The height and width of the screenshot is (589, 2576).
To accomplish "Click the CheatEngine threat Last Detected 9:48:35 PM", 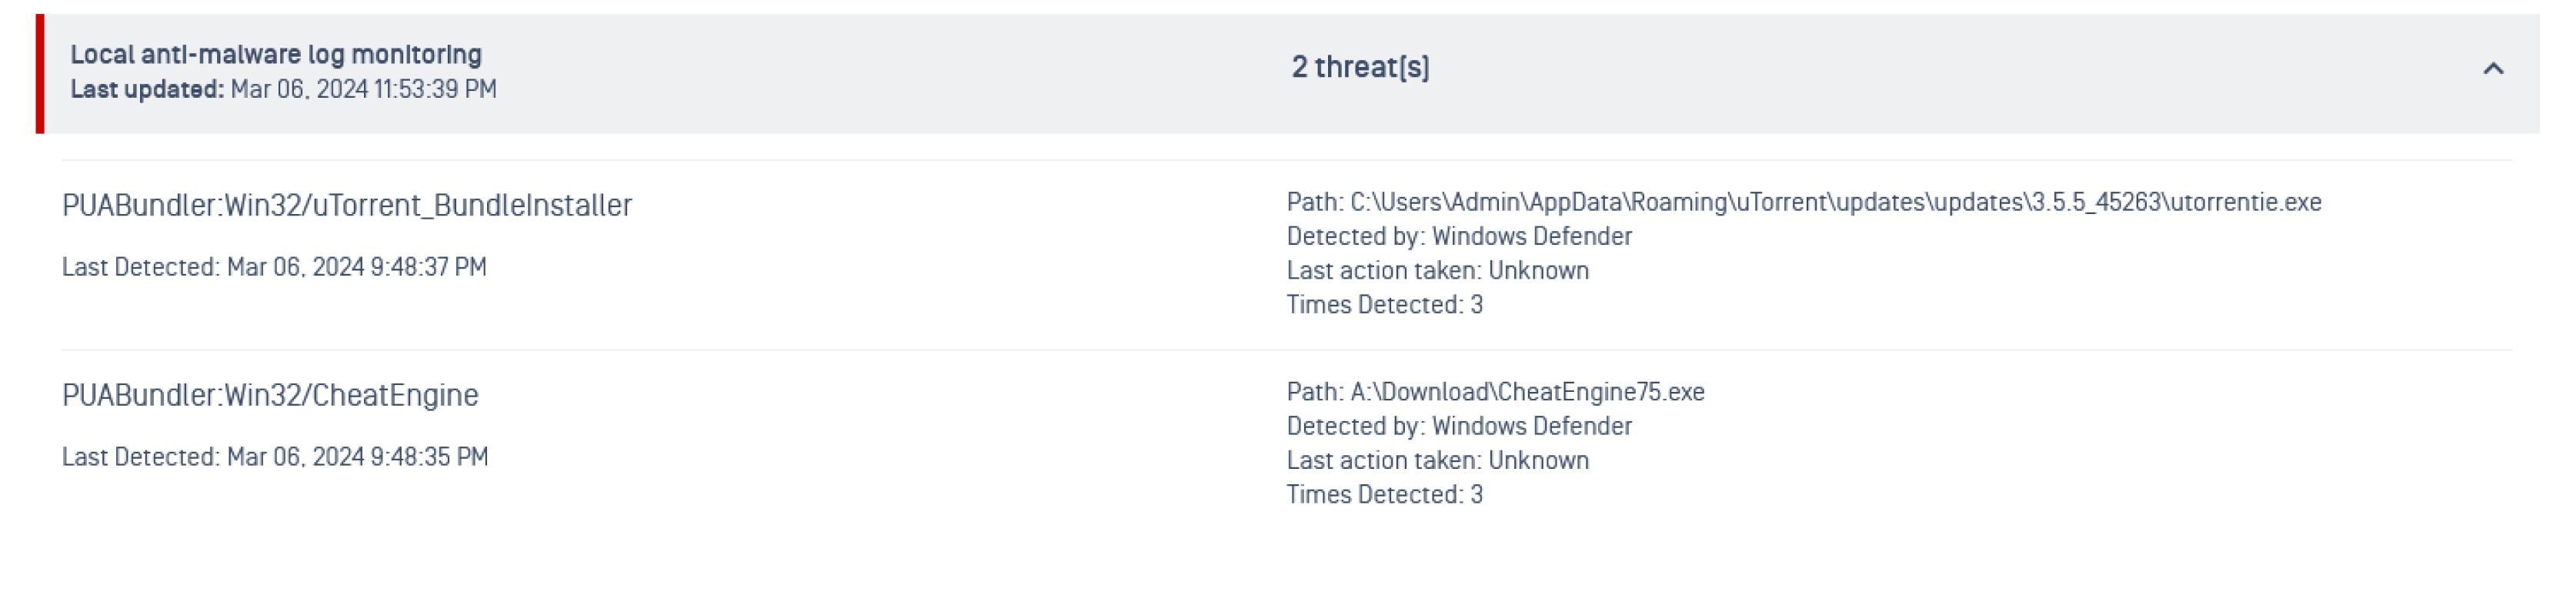I will [275, 457].
